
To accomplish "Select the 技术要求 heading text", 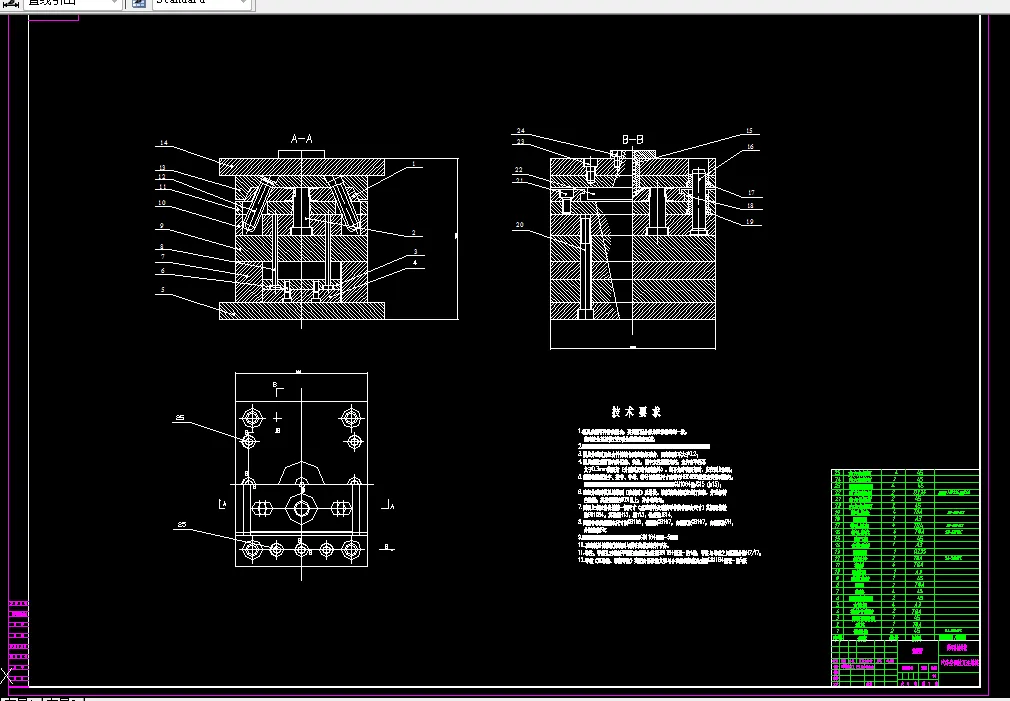I will click(x=636, y=412).
